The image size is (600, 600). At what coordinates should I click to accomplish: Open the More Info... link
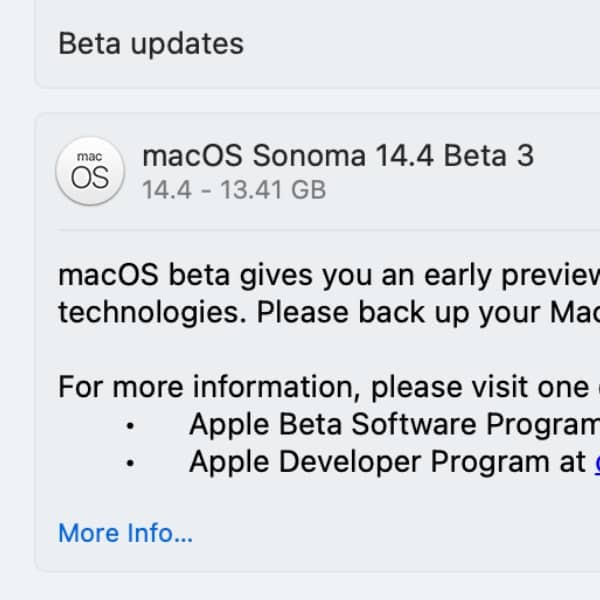click(125, 533)
